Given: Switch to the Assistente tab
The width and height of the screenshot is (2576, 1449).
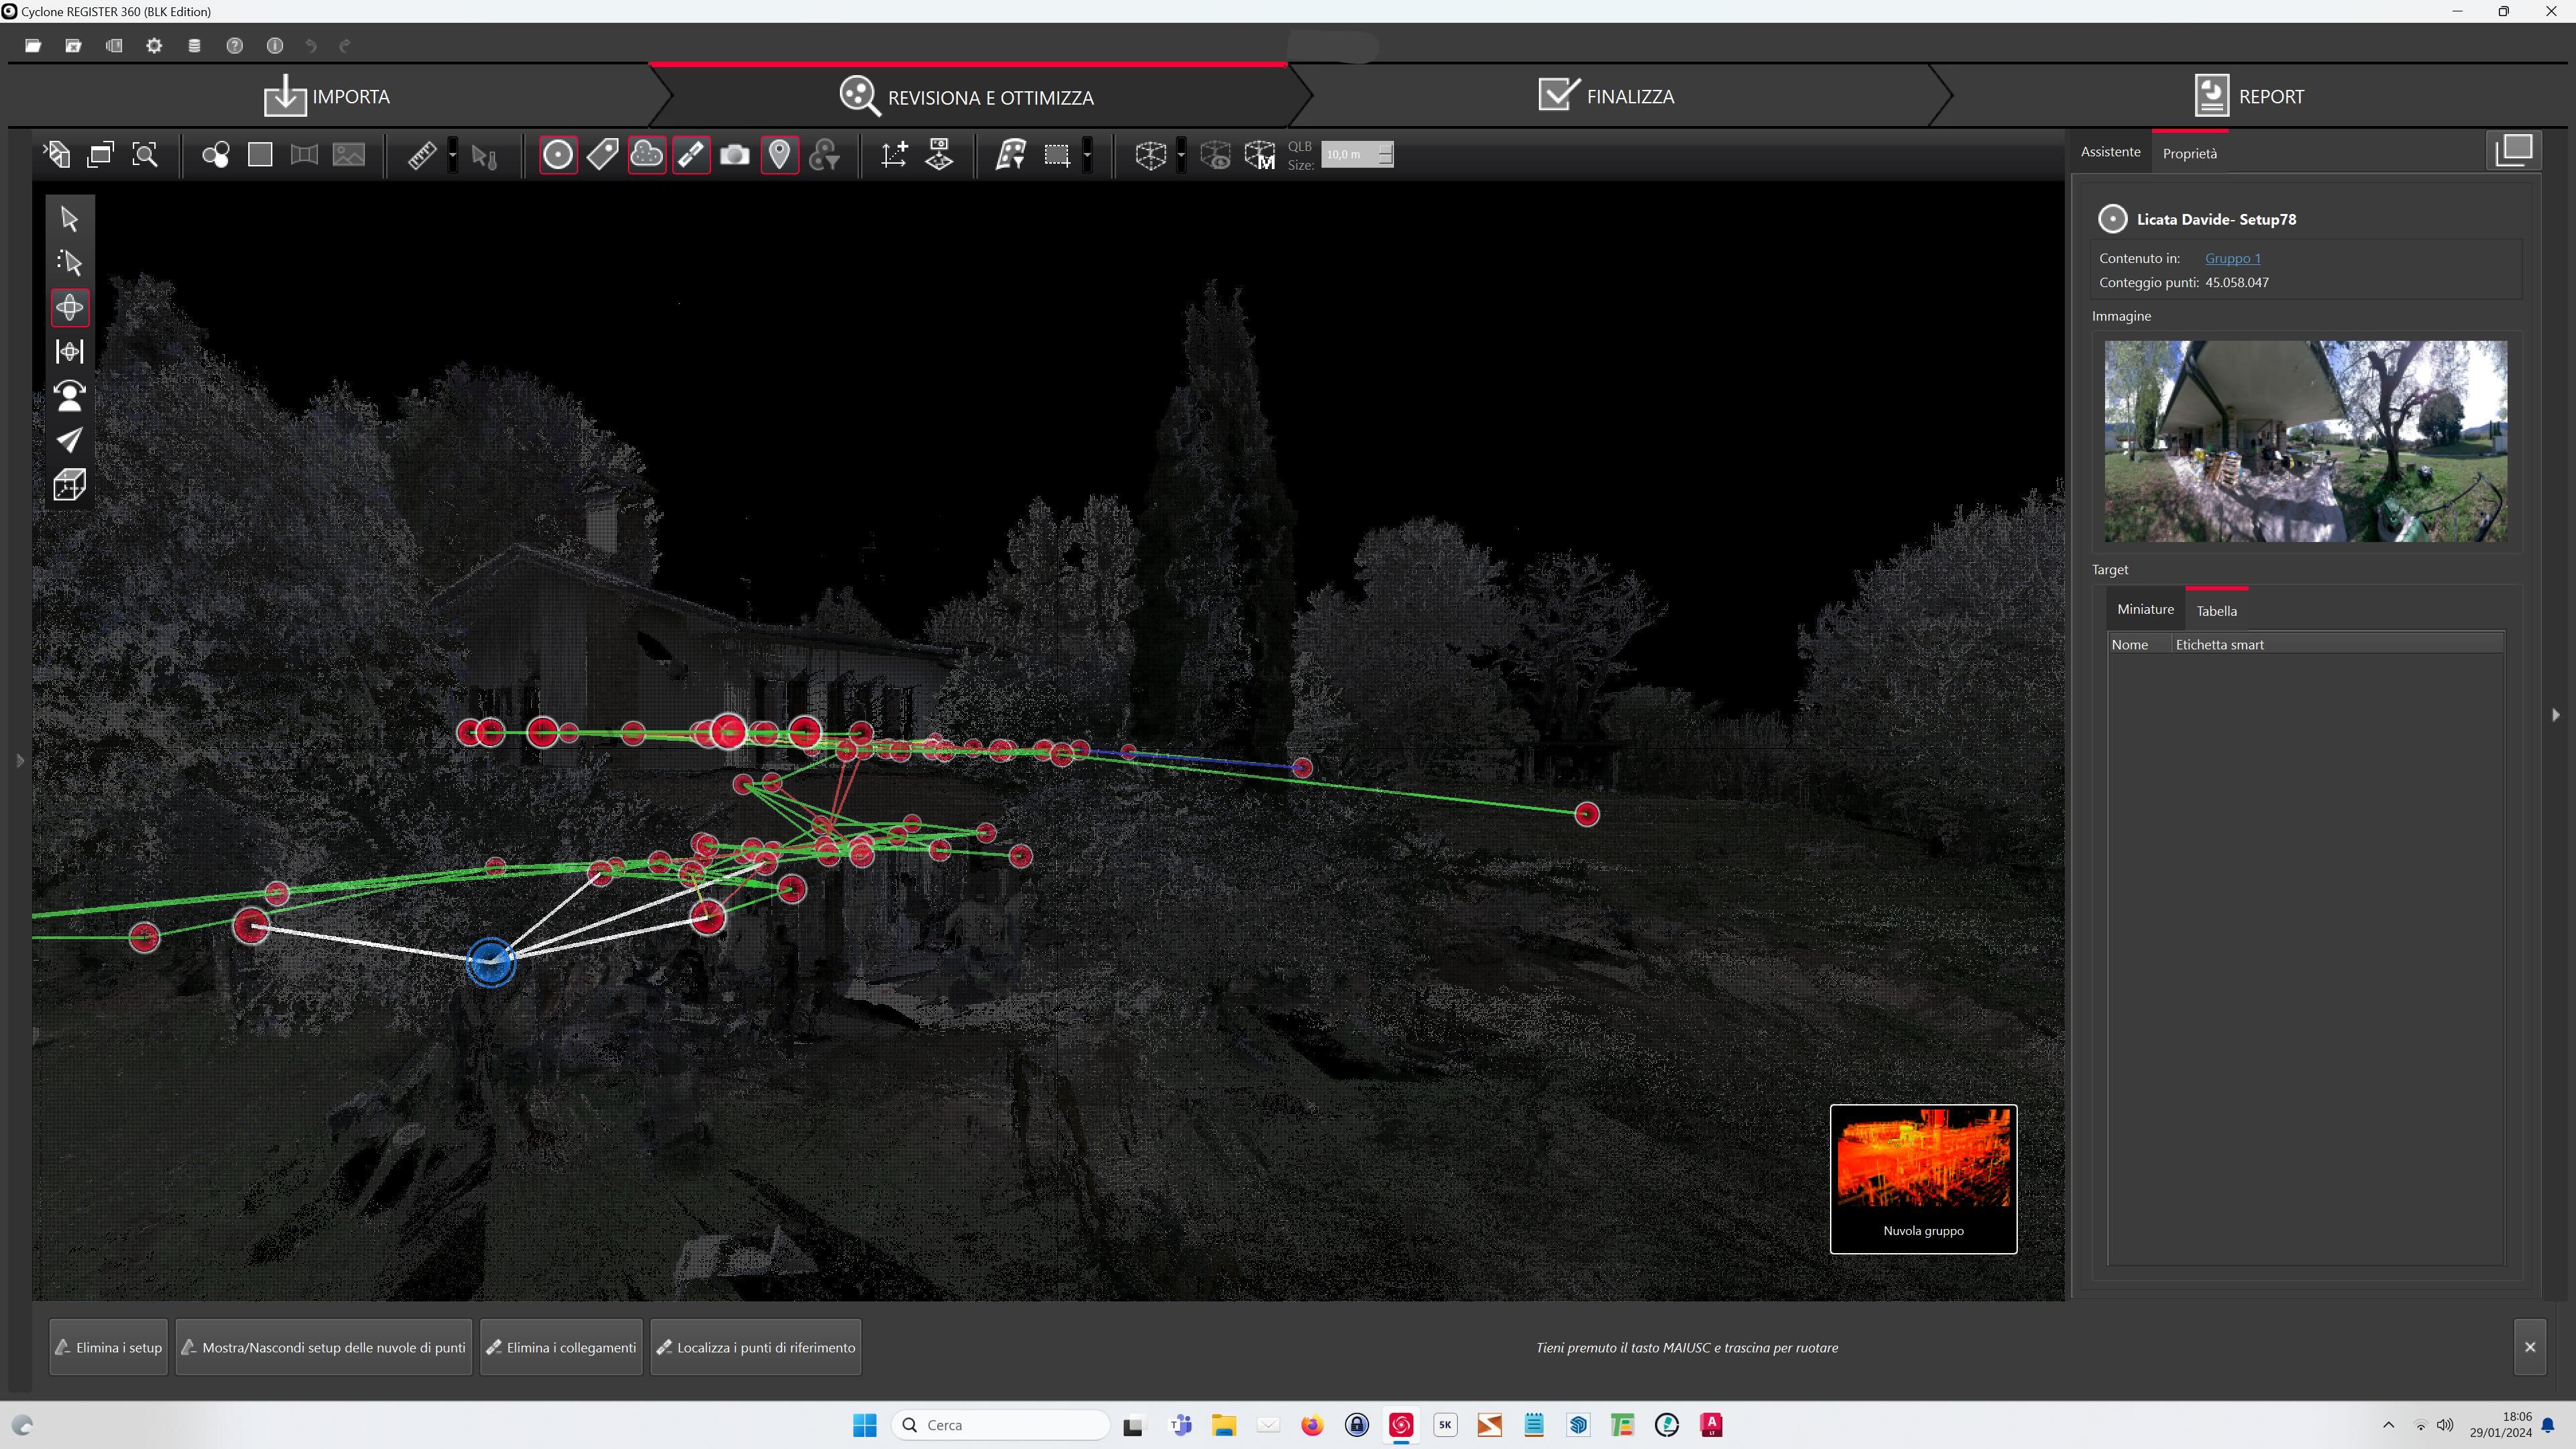Looking at the screenshot, I should click(2110, 152).
